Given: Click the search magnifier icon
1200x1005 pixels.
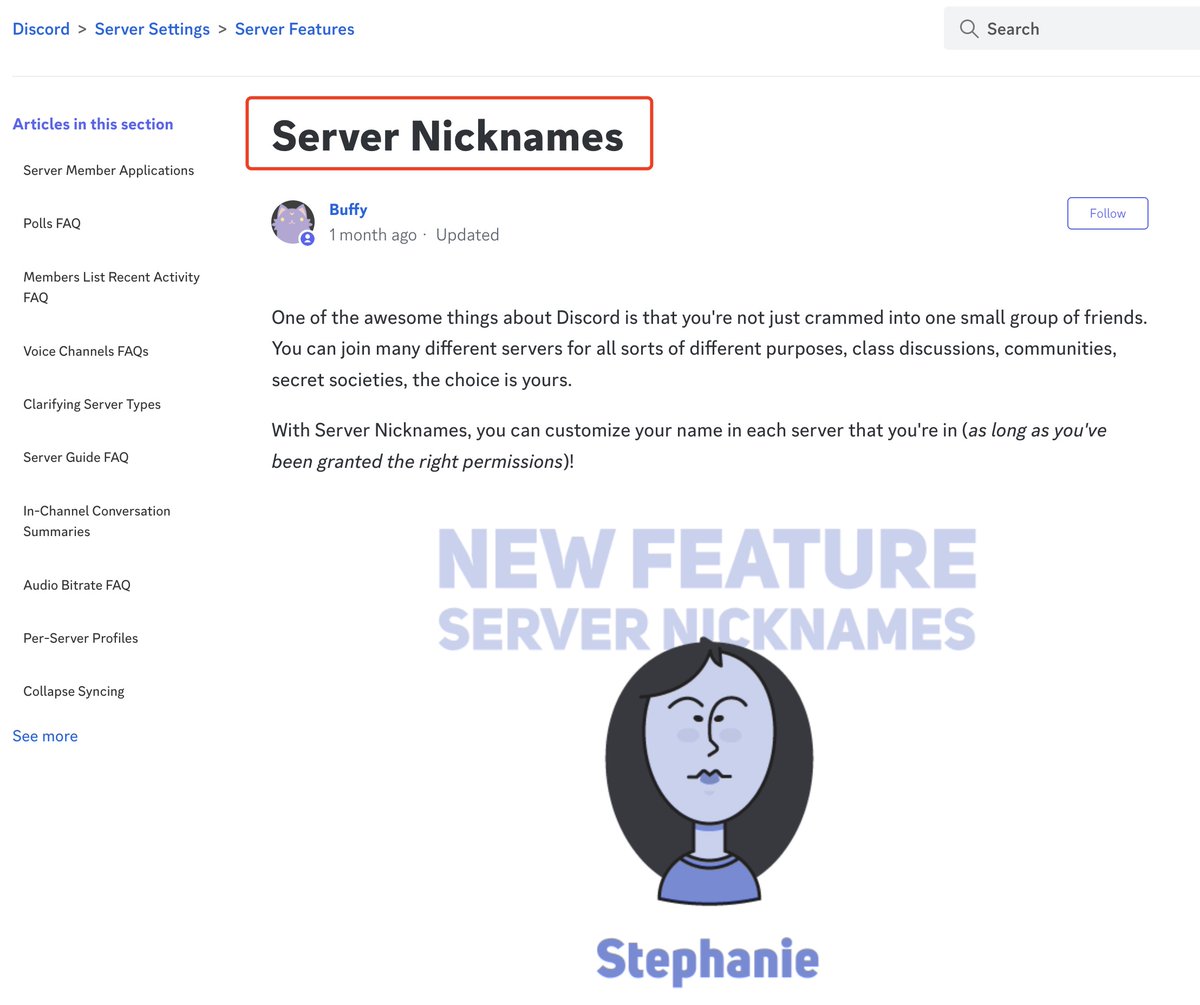Looking at the screenshot, I should (x=968, y=29).
